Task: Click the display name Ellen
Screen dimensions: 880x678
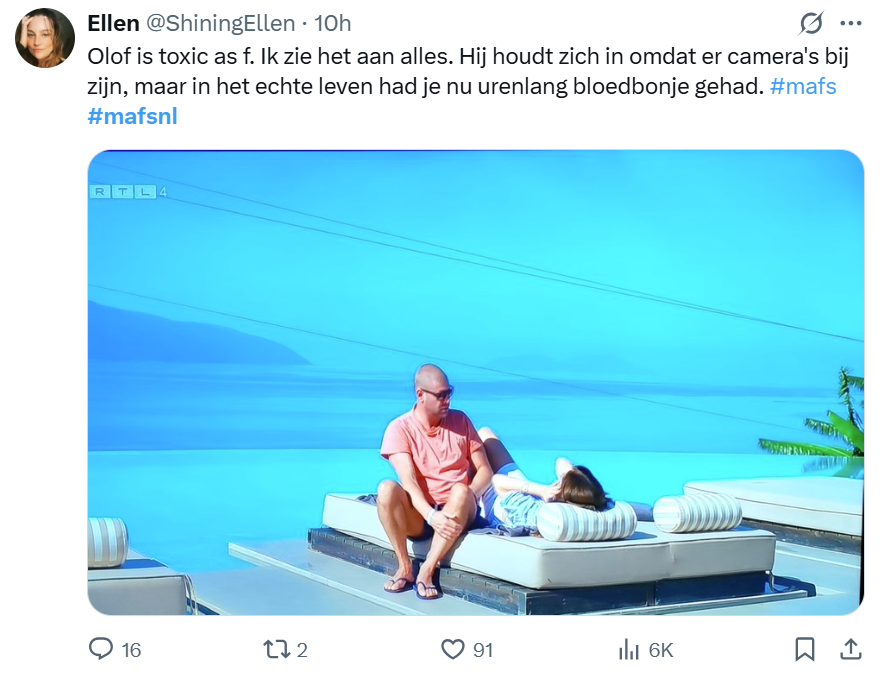Action: [113, 23]
